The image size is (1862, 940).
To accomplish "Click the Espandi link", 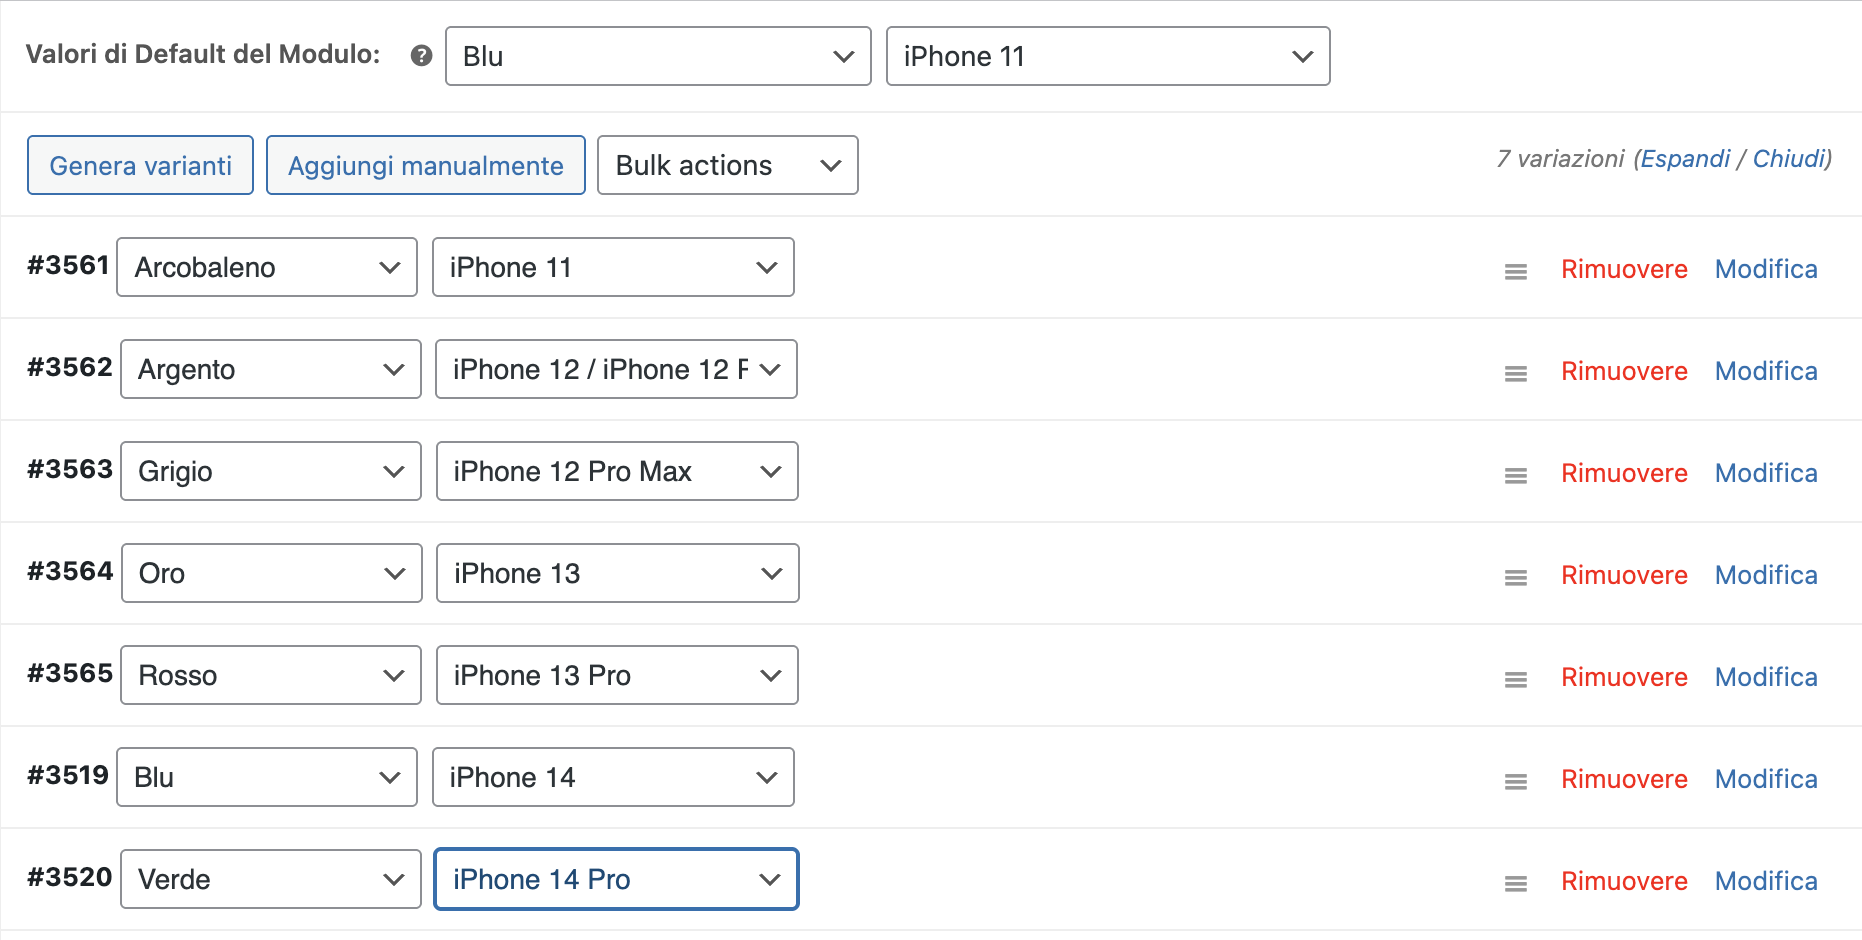I will 1685,159.
